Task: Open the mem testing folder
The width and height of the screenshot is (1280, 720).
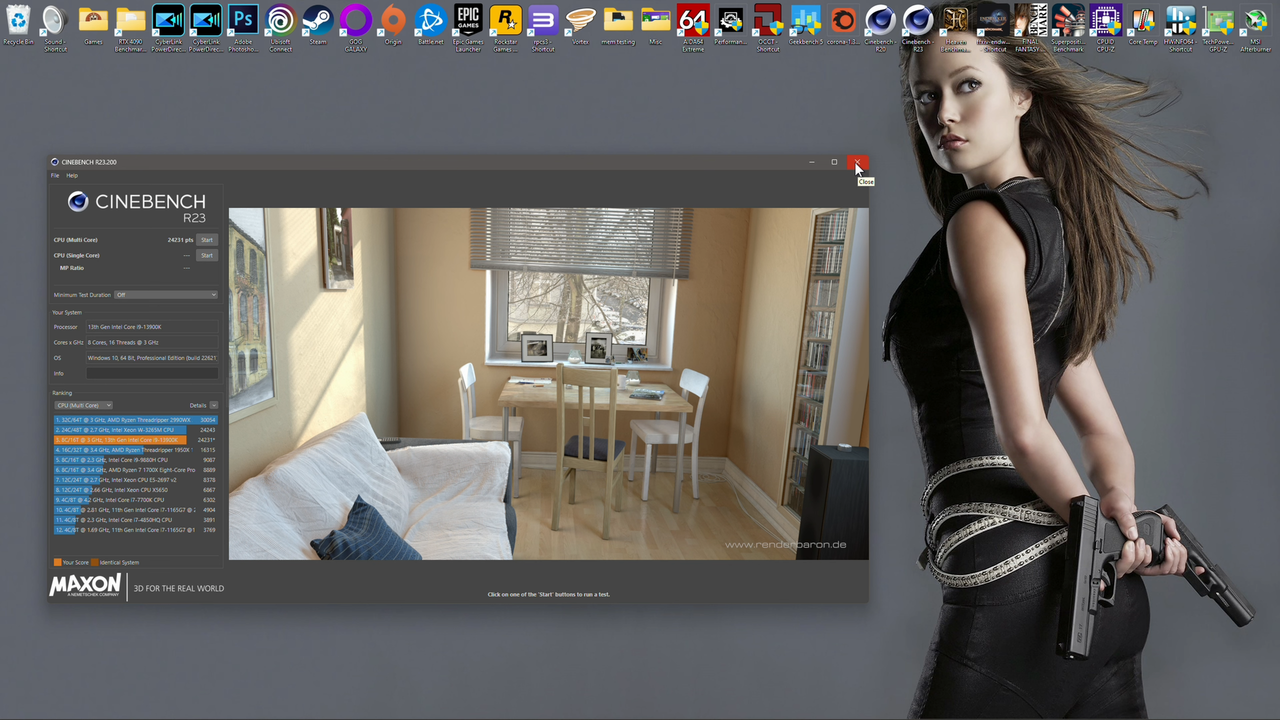Action: [618, 26]
